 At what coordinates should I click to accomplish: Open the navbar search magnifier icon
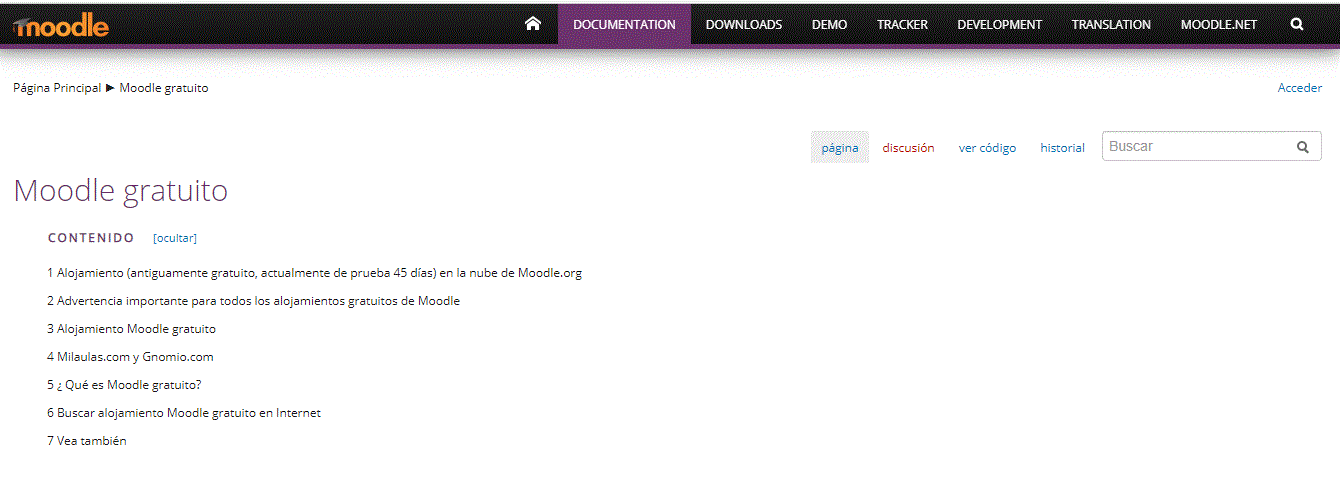1297,24
